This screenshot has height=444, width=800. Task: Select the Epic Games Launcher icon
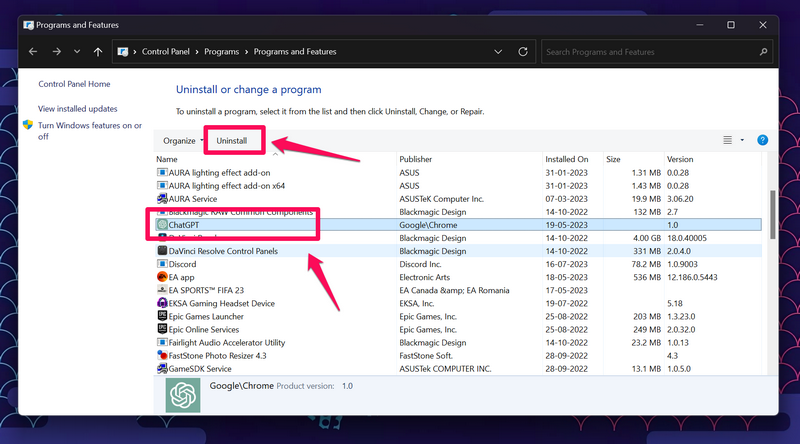pyautogui.click(x=162, y=316)
